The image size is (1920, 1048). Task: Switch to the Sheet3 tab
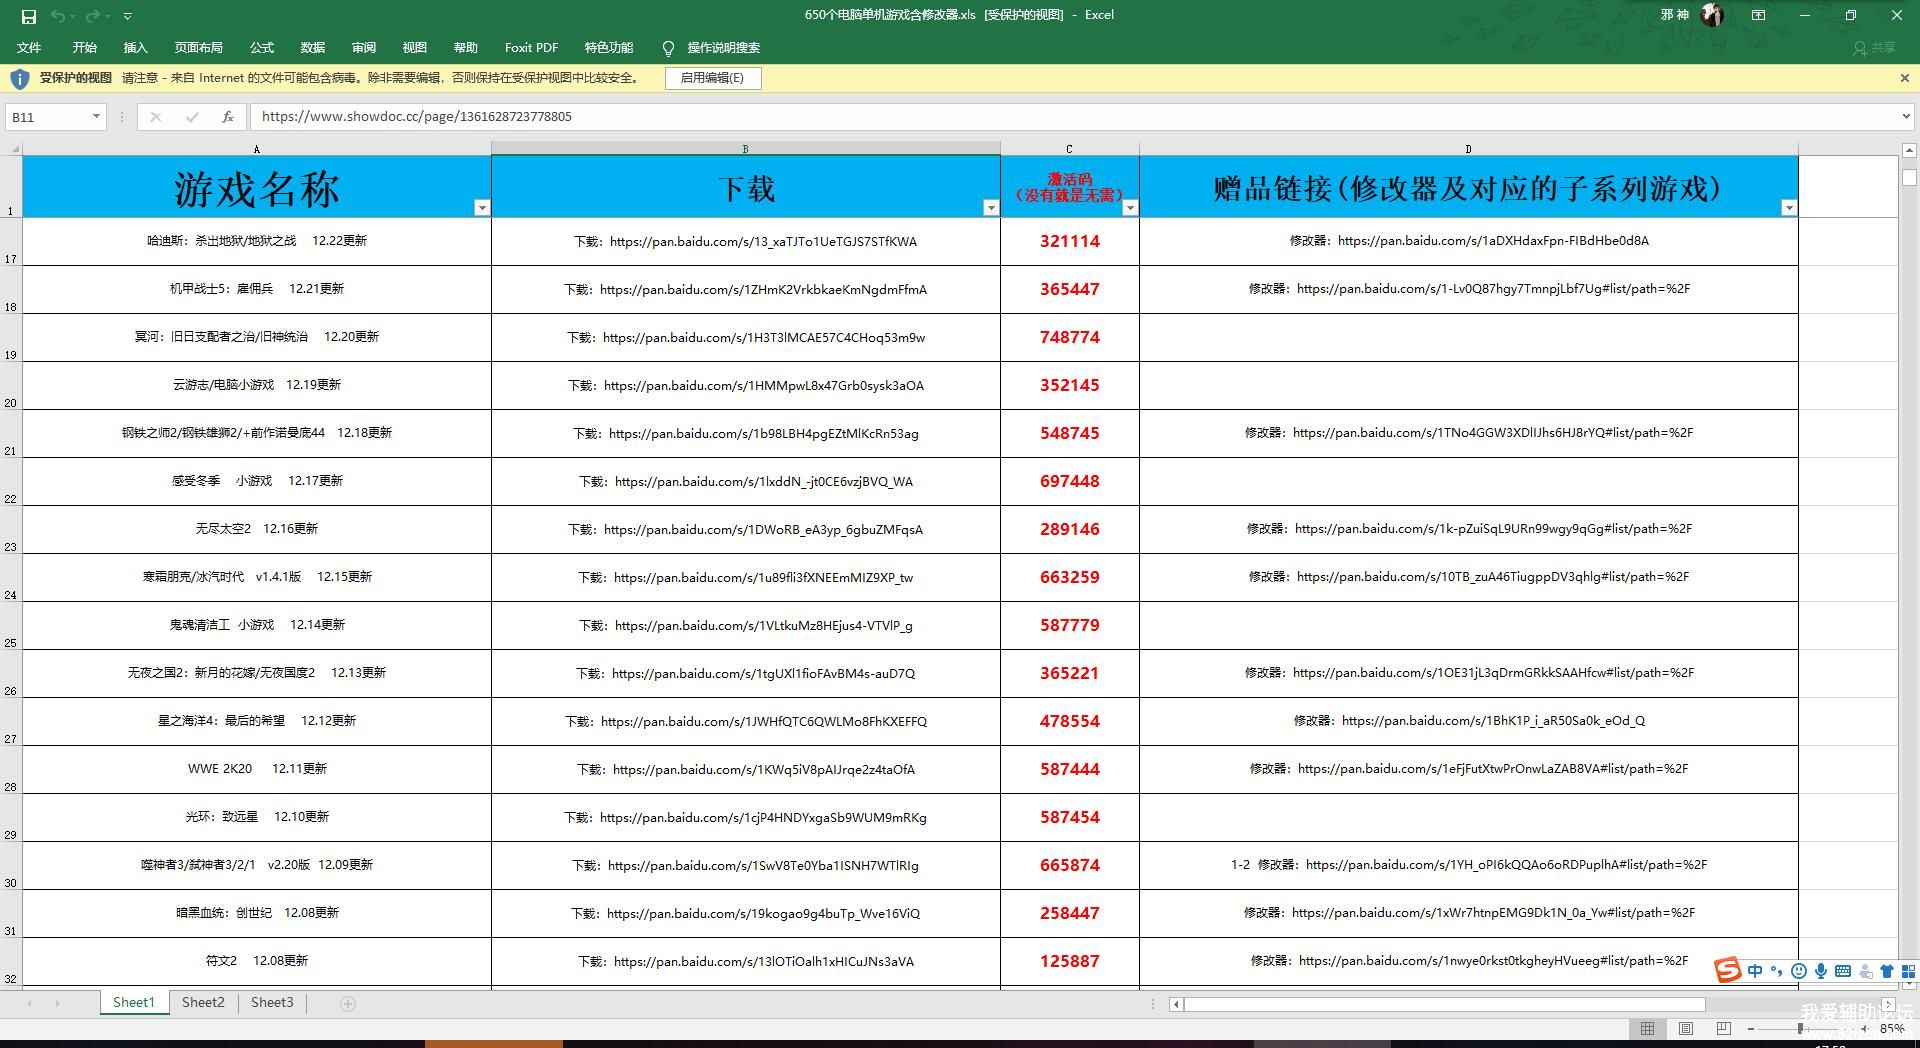click(272, 1002)
